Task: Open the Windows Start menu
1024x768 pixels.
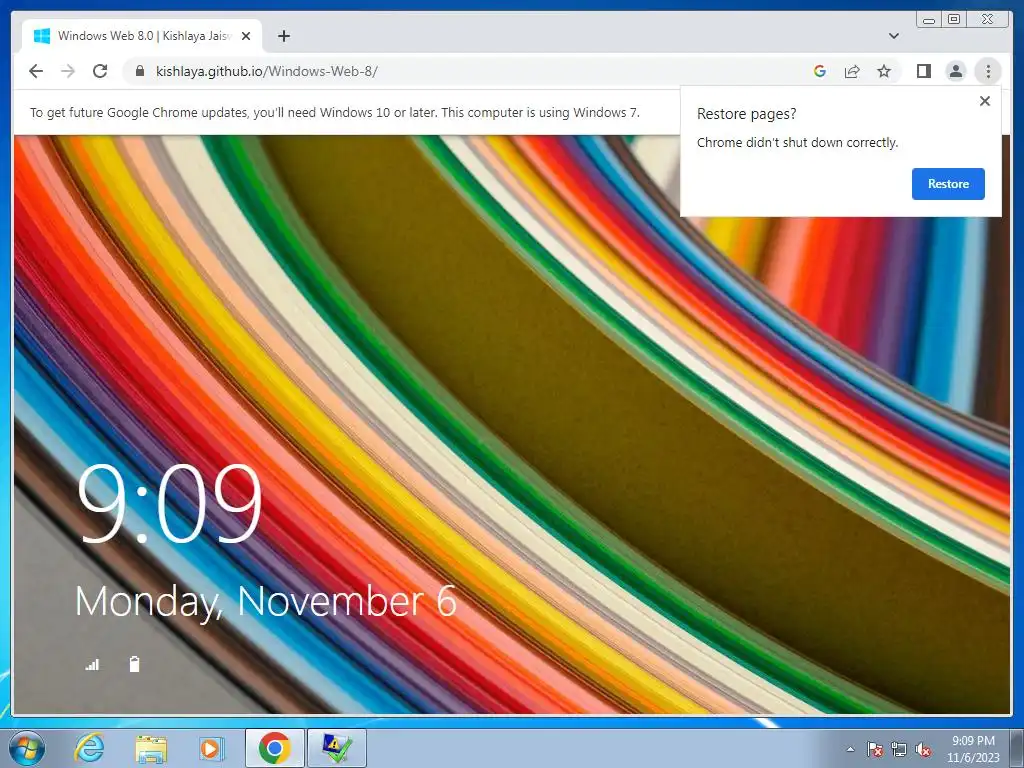Action: [x=27, y=748]
